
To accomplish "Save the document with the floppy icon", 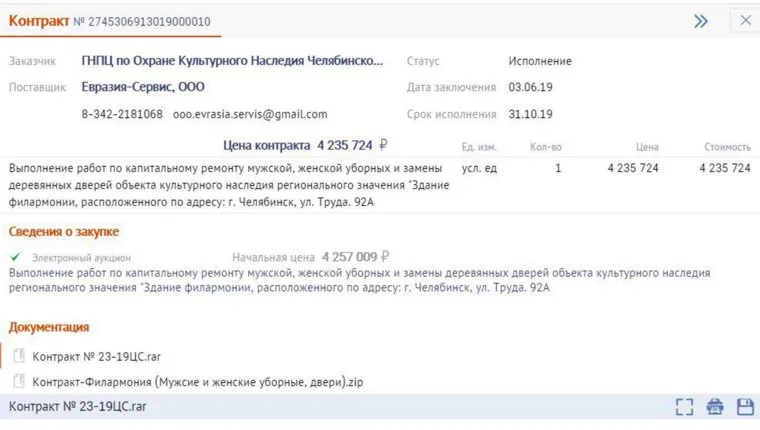I will click(x=744, y=407).
